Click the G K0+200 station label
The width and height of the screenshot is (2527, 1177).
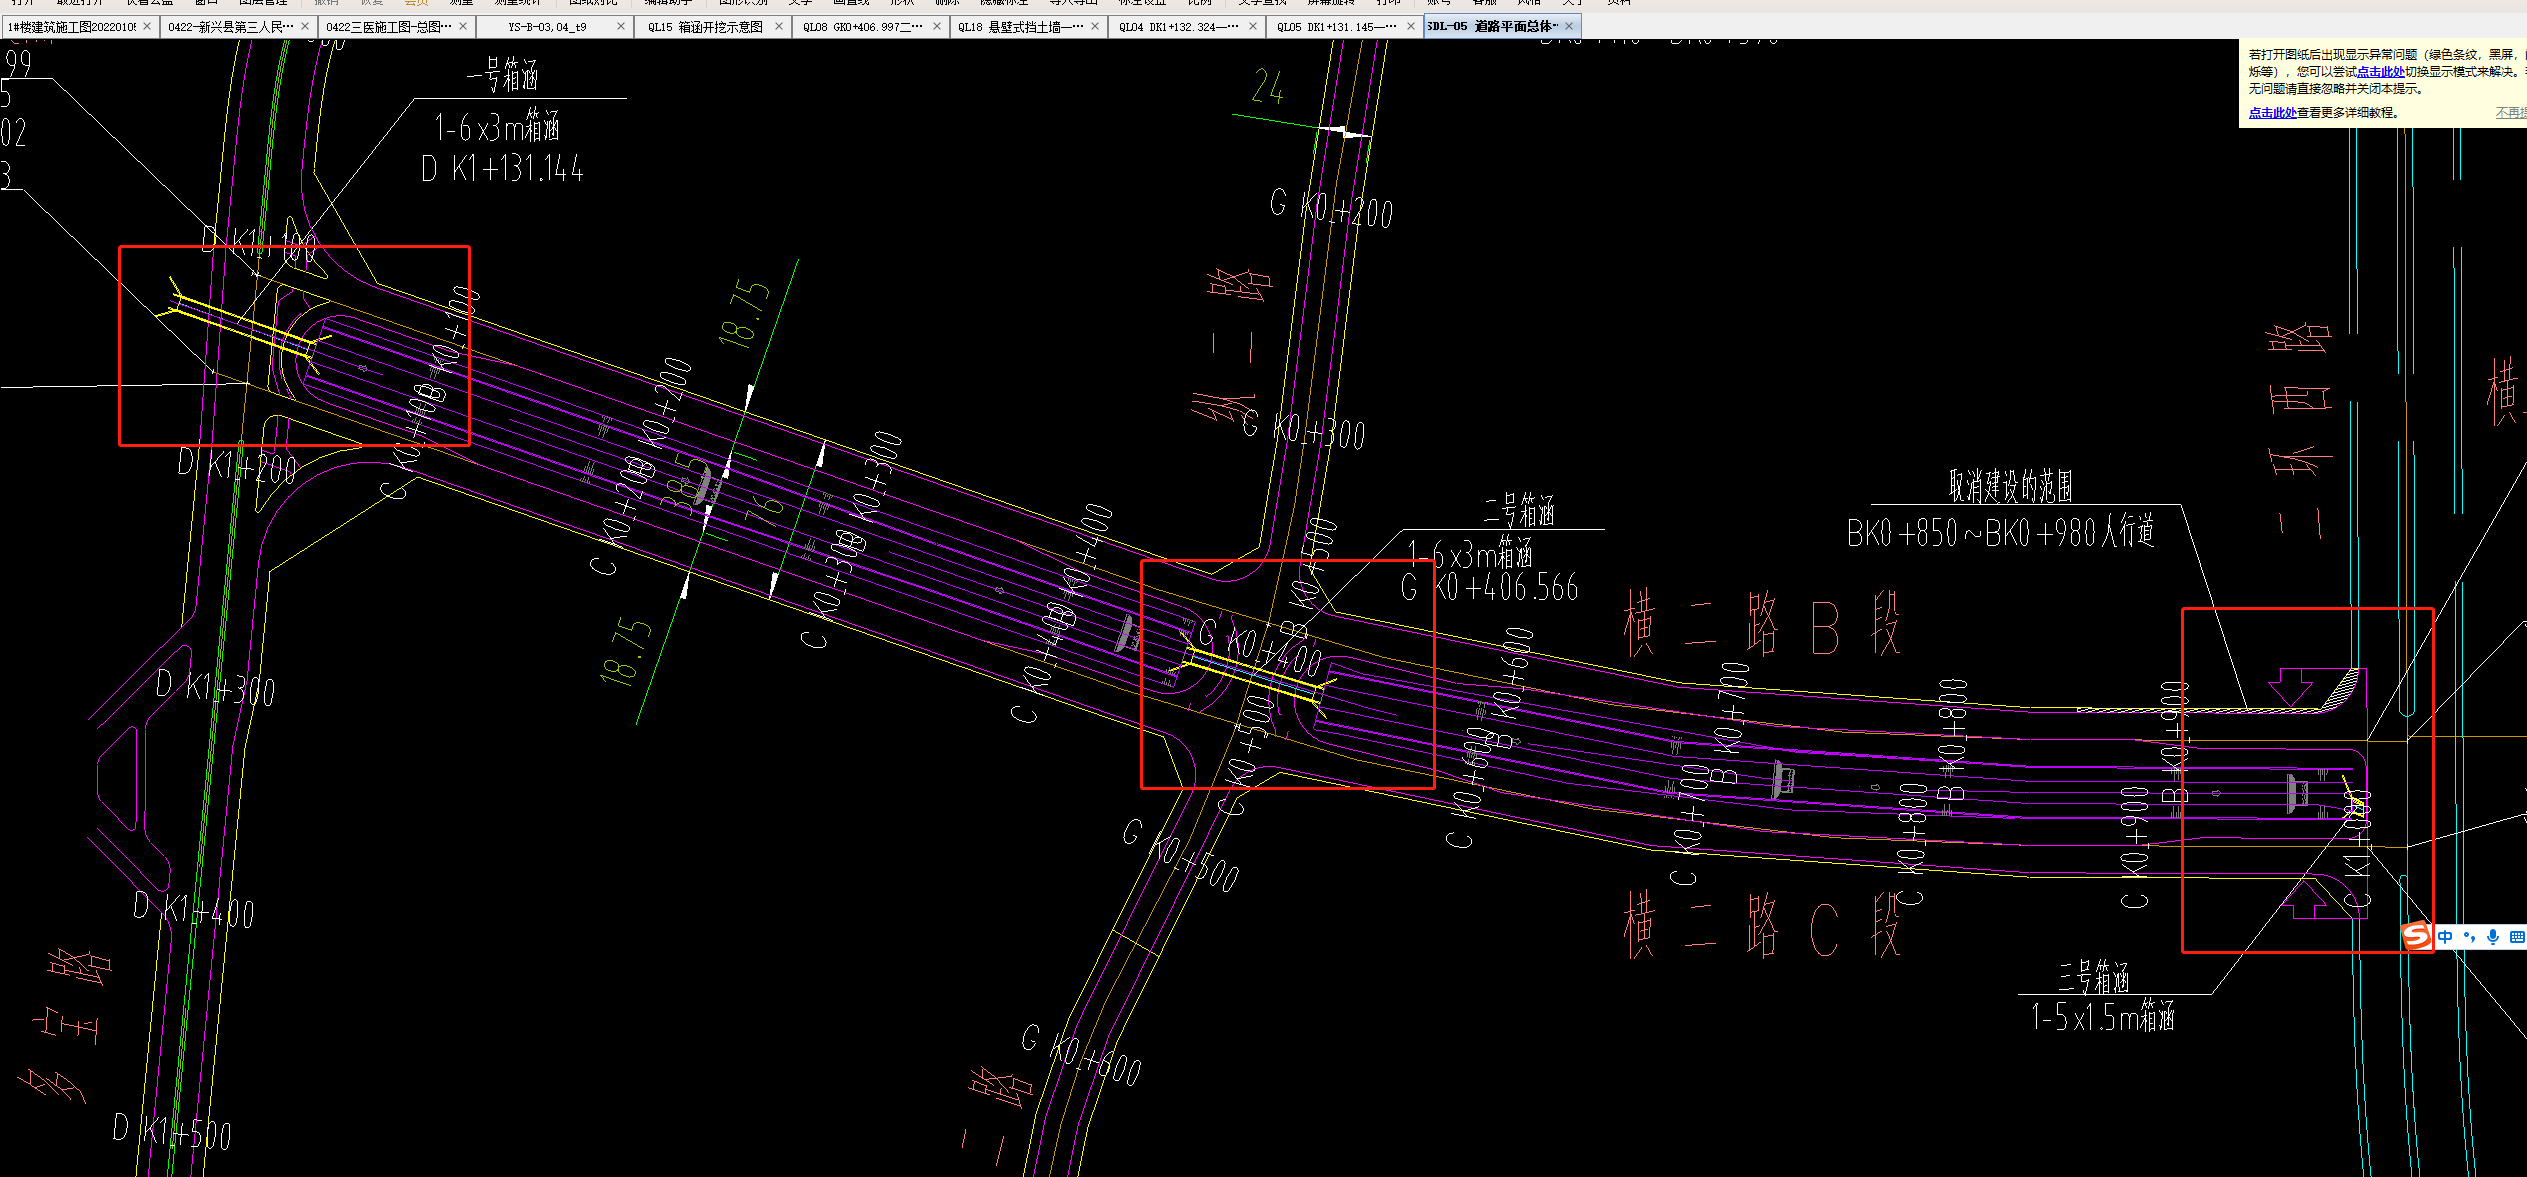click(1331, 208)
